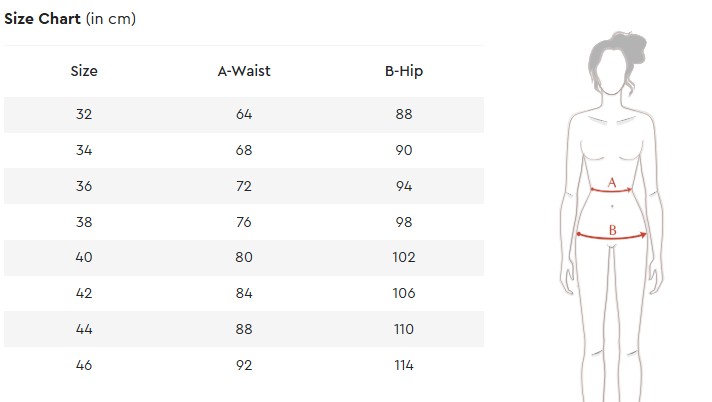Click hip value 102
The width and height of the screenshot is (712, 402).
point(404,257)
